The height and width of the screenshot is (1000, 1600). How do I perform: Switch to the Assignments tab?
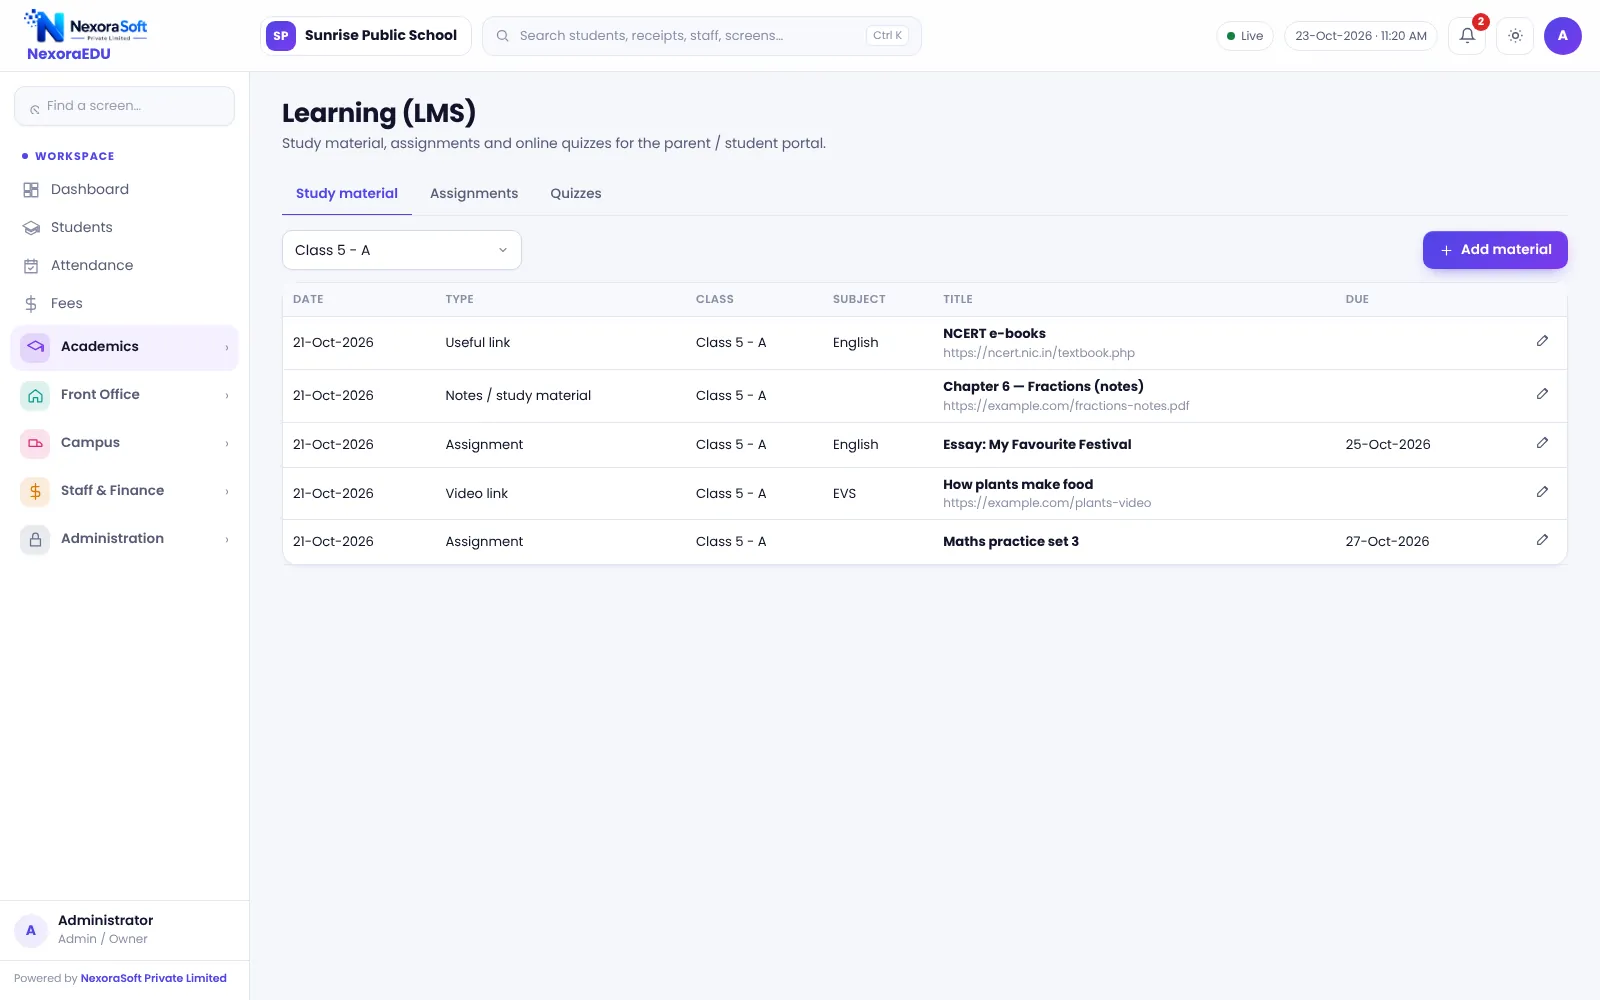[x=474, y=194]
